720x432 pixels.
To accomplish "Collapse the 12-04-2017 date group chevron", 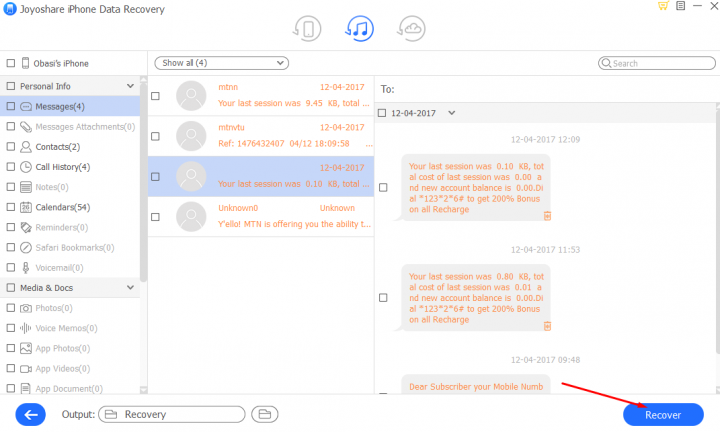I will [452, 113].
